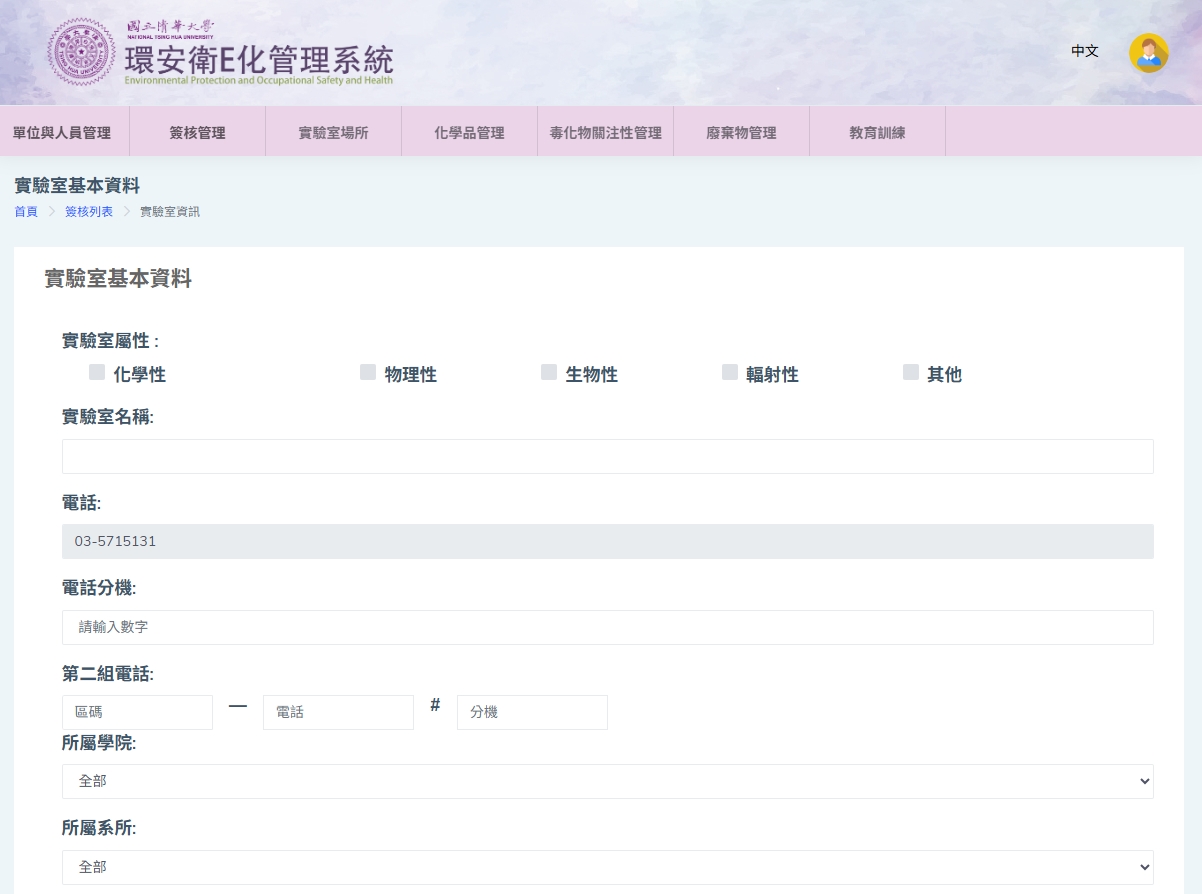Open the 化學品管理 menu
Image resolution: width=1202 pixels, height=894 pixels.
(x=469, y=133)
